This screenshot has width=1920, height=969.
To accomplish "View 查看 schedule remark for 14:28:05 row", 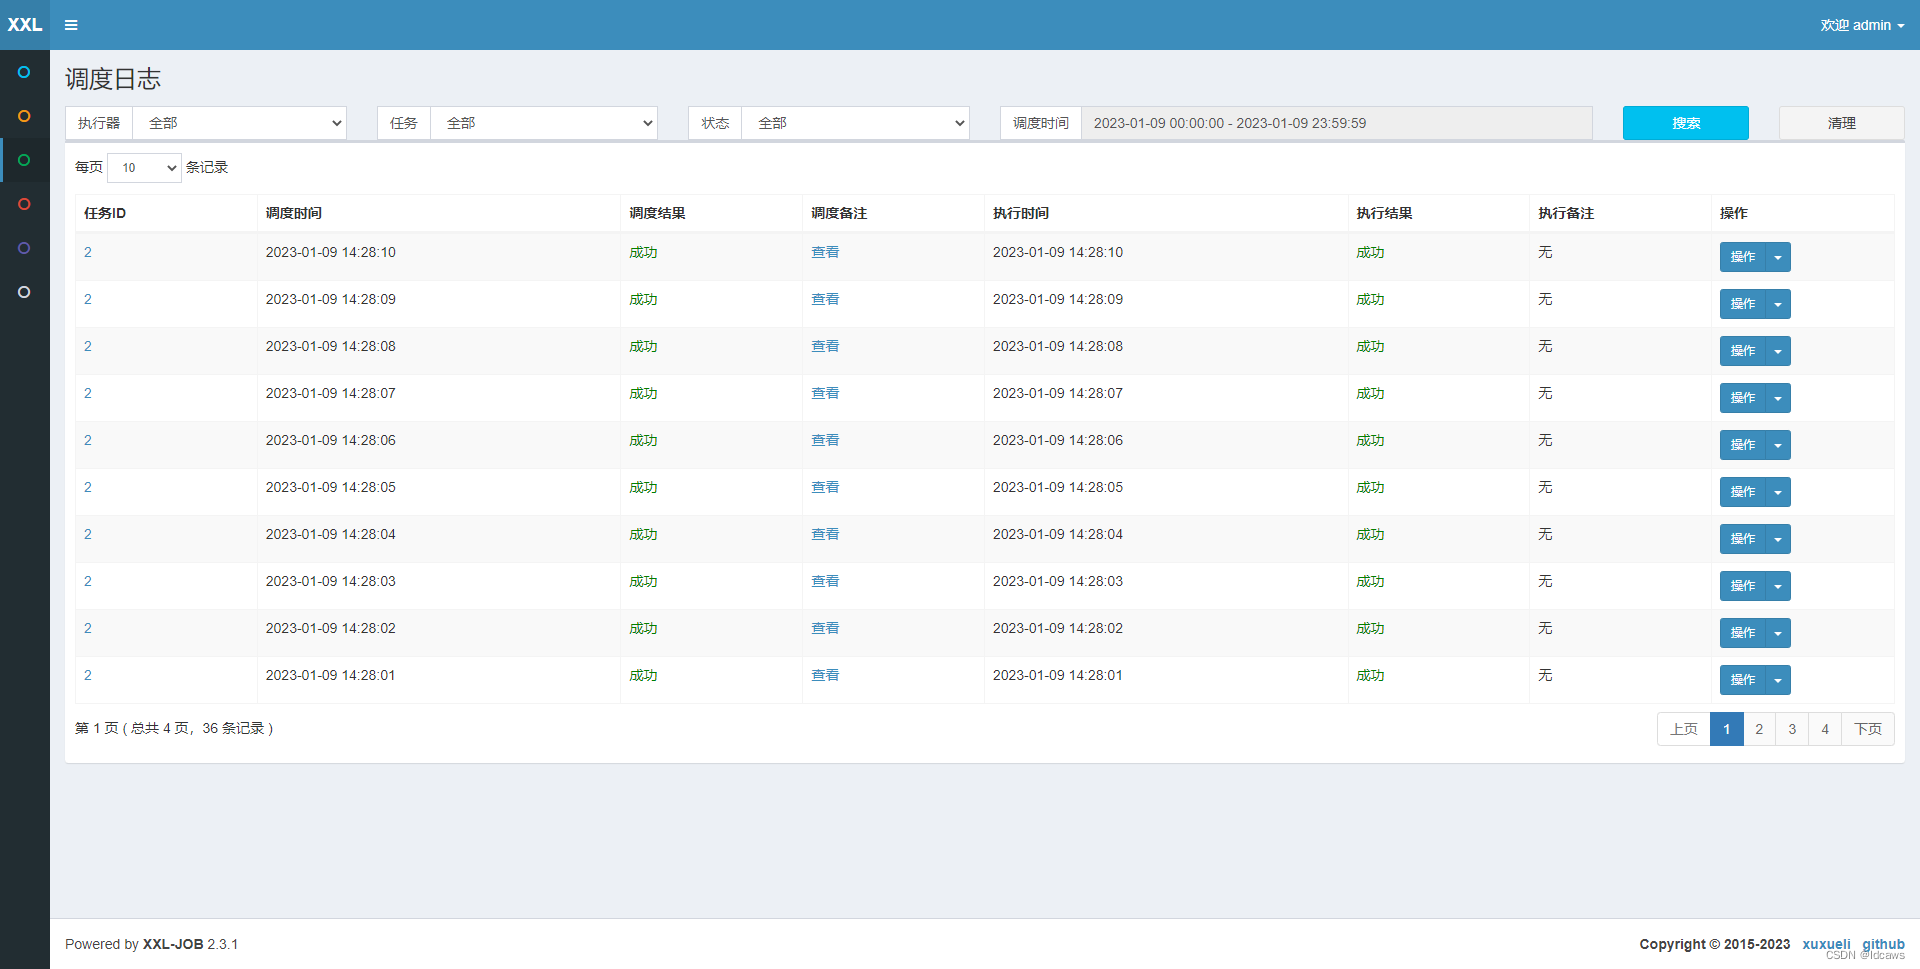I will [825, 487].
